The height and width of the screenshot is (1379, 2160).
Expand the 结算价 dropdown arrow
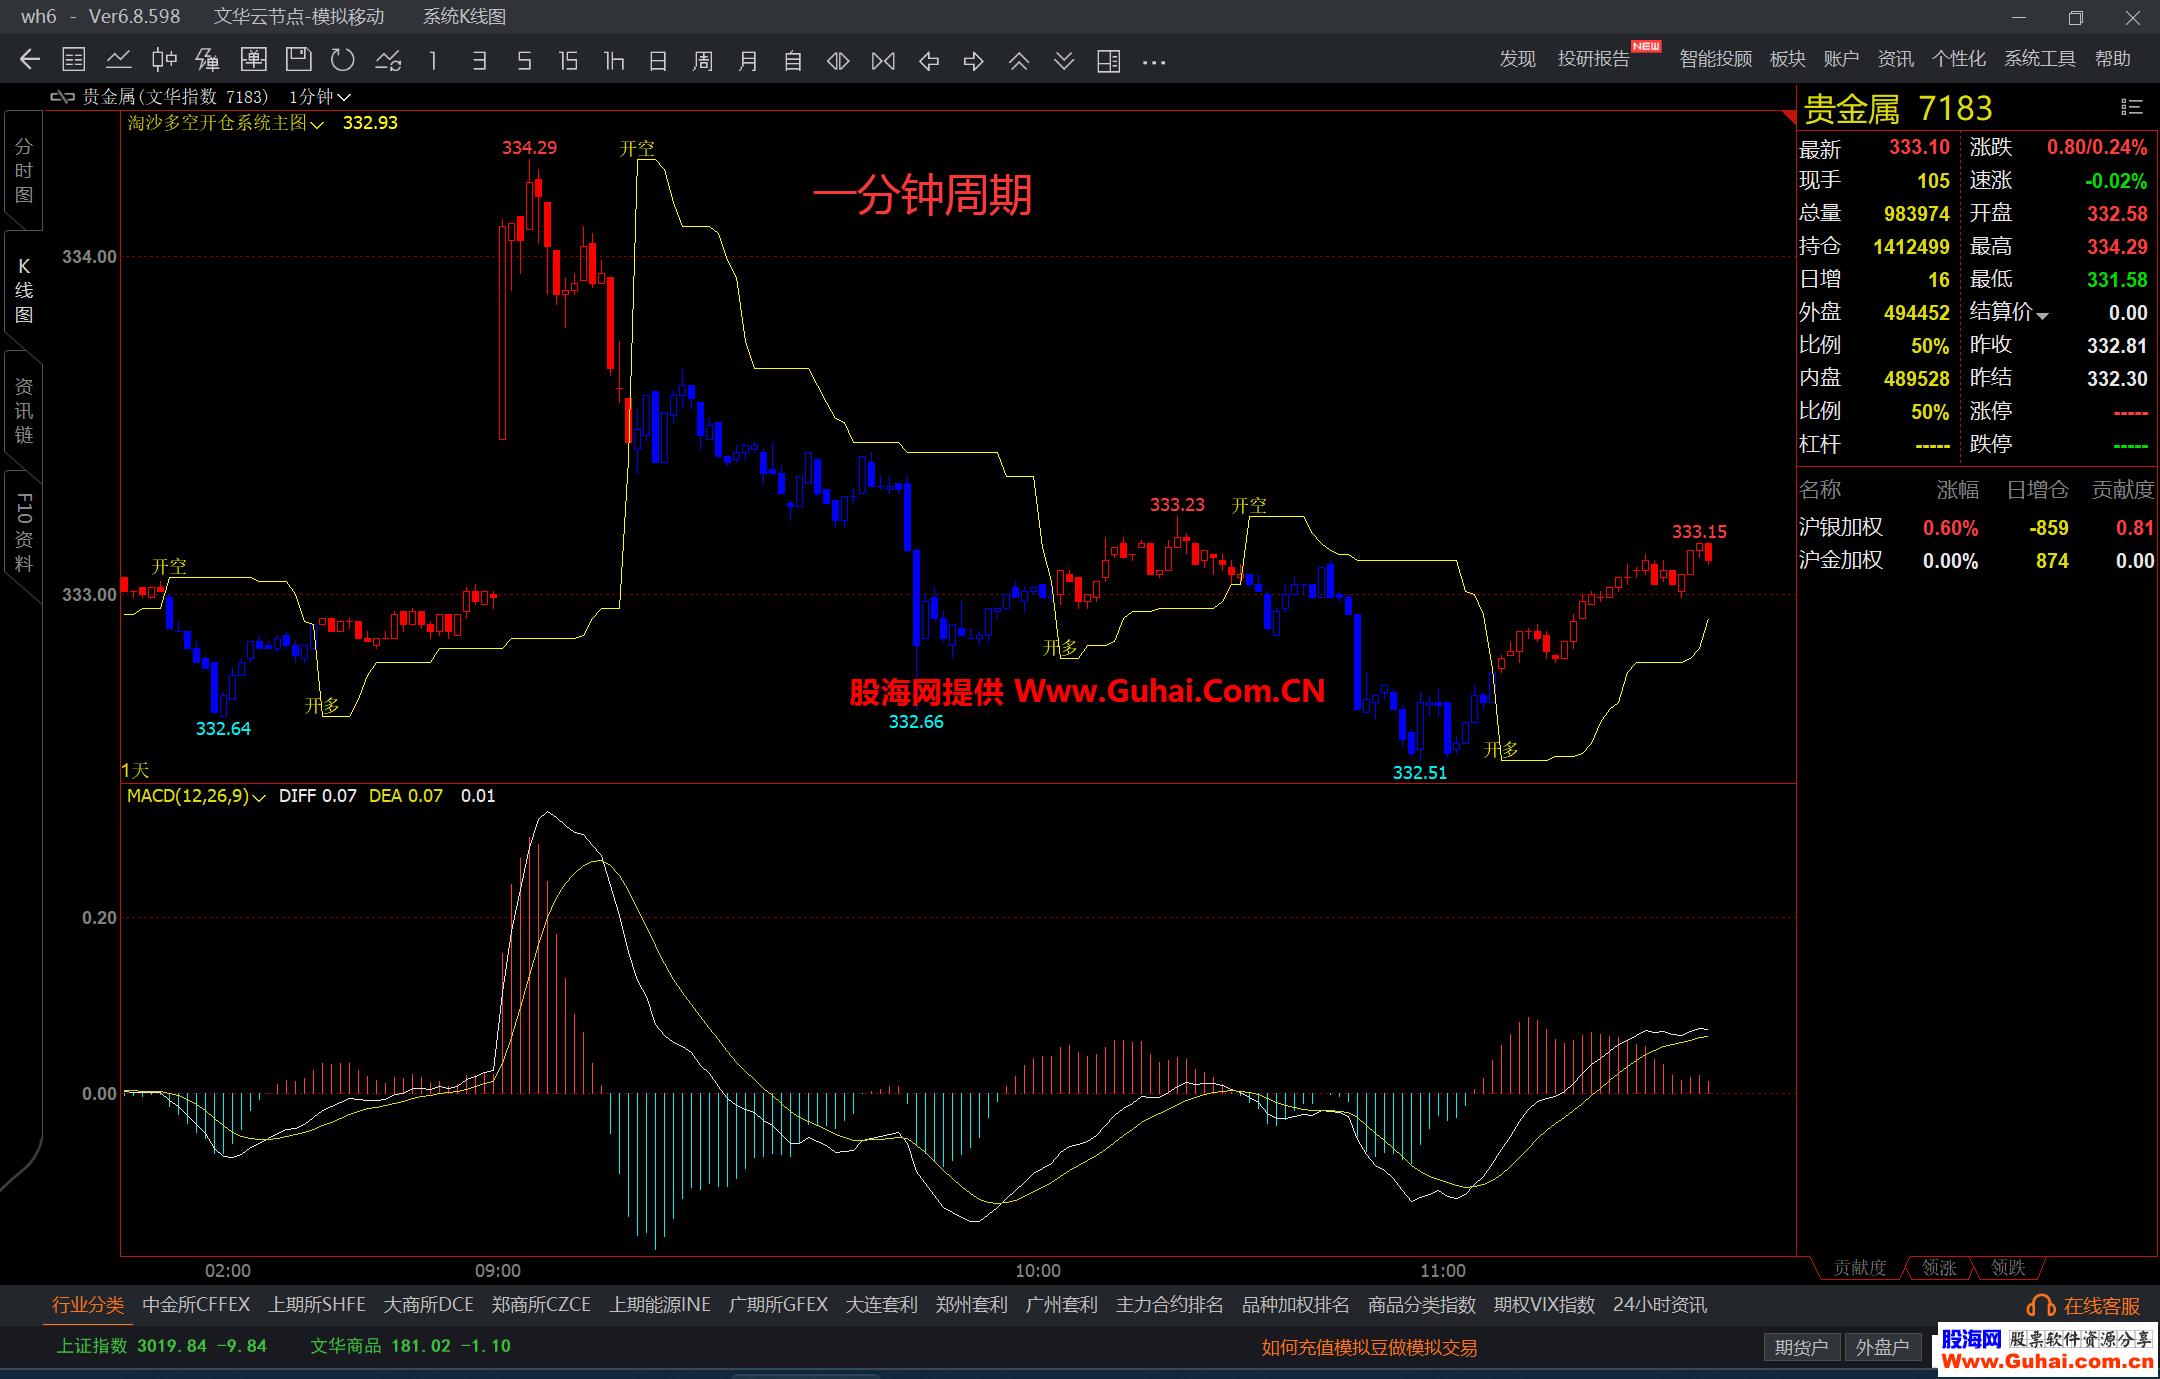2042,315
